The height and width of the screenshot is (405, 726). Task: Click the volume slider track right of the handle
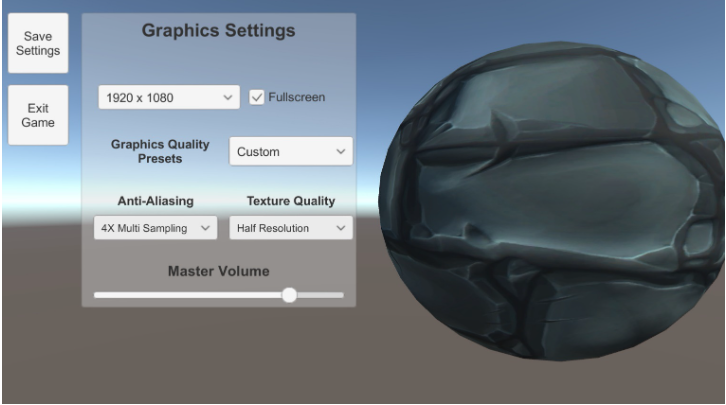(320, 295)
